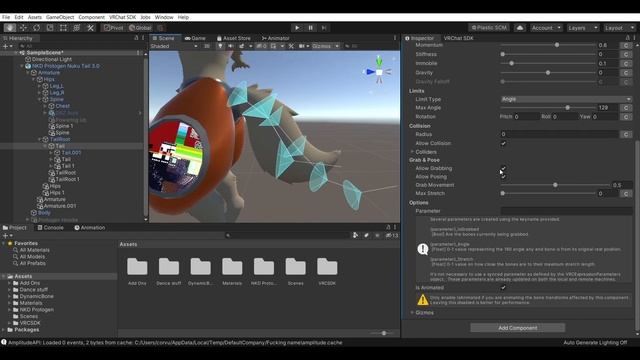The height and width of the screenshot is (360, 640).
Task: Select the combined Transform tool
Action: click(x=77, y=28)
